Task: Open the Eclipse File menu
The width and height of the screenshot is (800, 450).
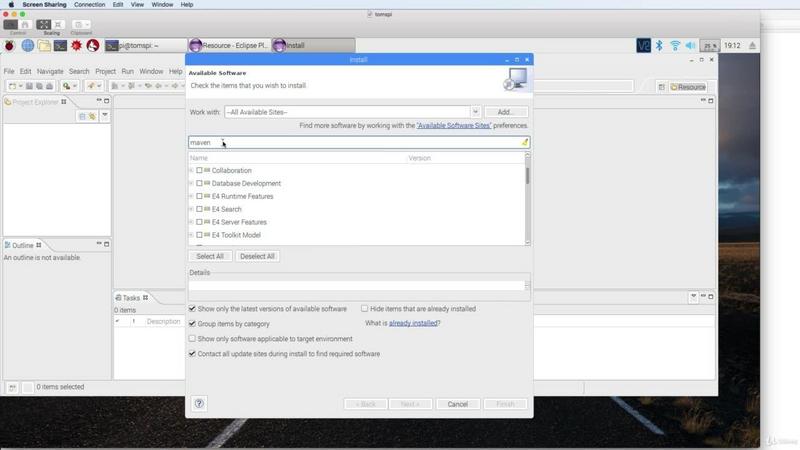Action: 9,71
